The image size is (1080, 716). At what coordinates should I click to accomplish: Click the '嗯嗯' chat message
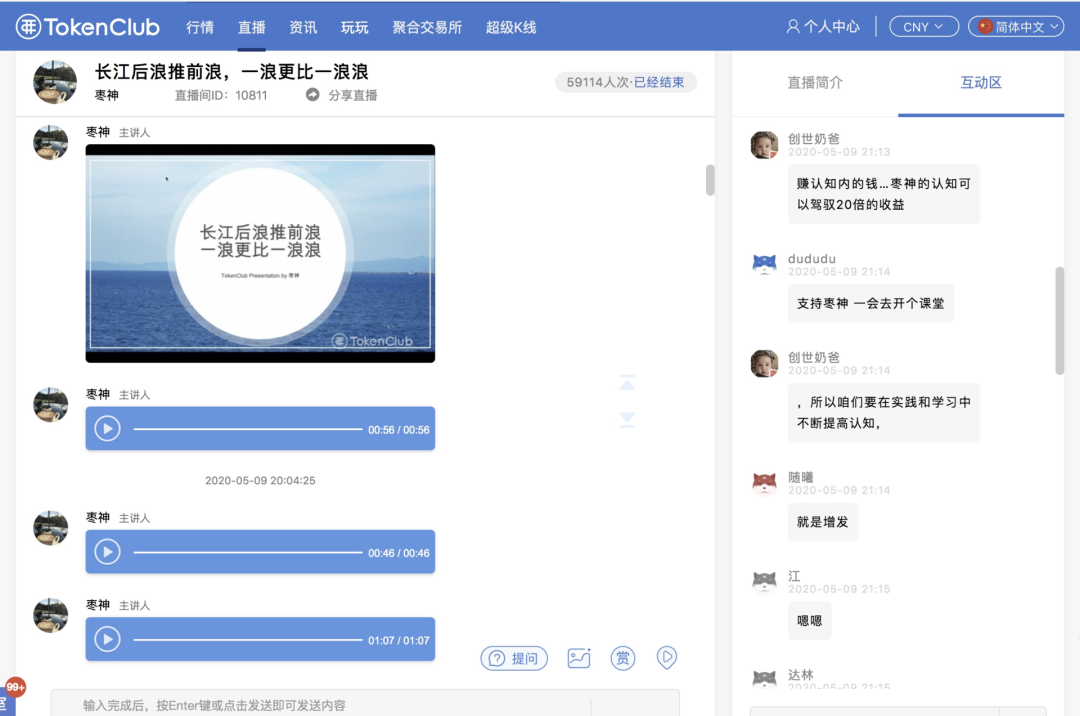coord(809,621)
